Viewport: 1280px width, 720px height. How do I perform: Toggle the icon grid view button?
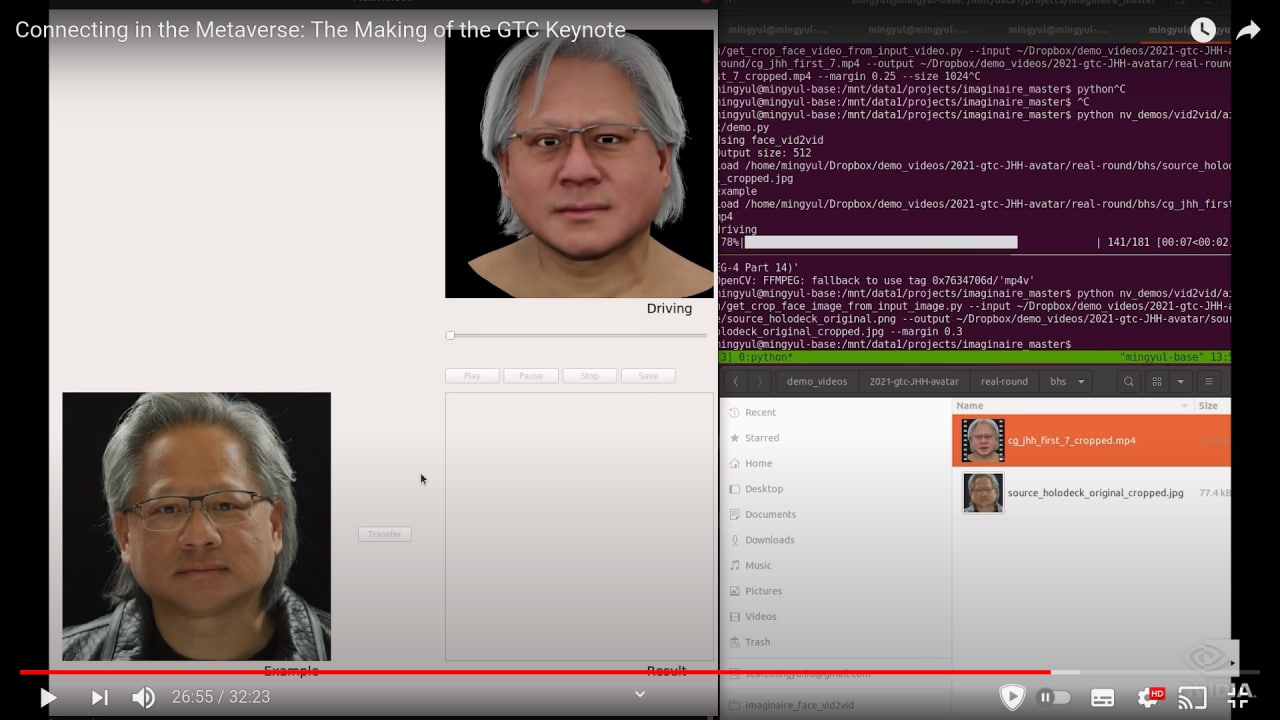pos(1157,381)
